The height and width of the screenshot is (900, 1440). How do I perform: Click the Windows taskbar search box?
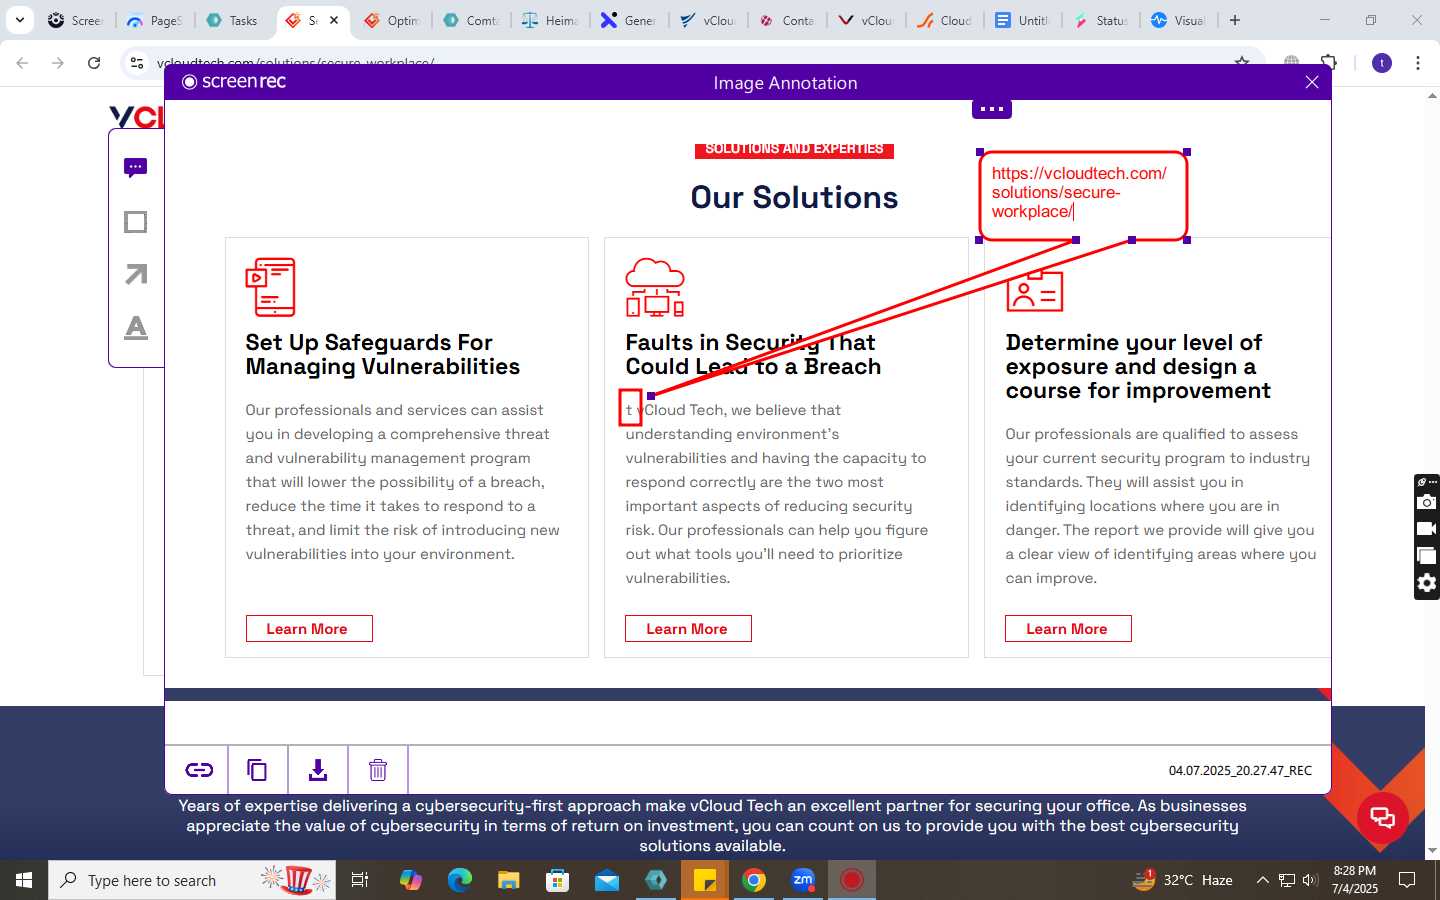tap(194, 880)
